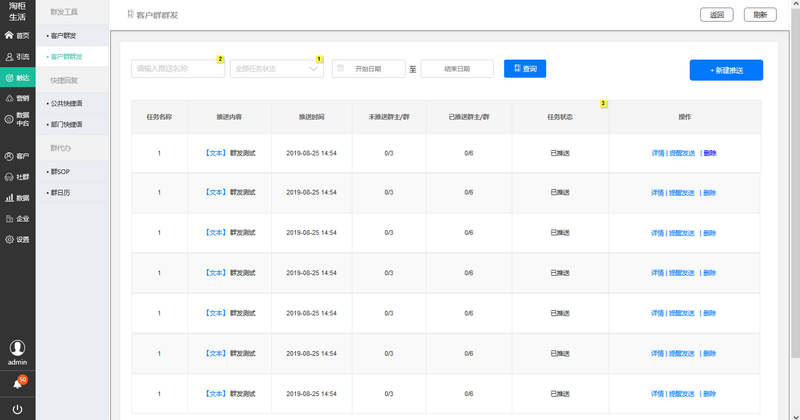The width and height of the screenshot is (800, 420).
Task: Click the 推送时间 column header
Action: click(311, 117)
